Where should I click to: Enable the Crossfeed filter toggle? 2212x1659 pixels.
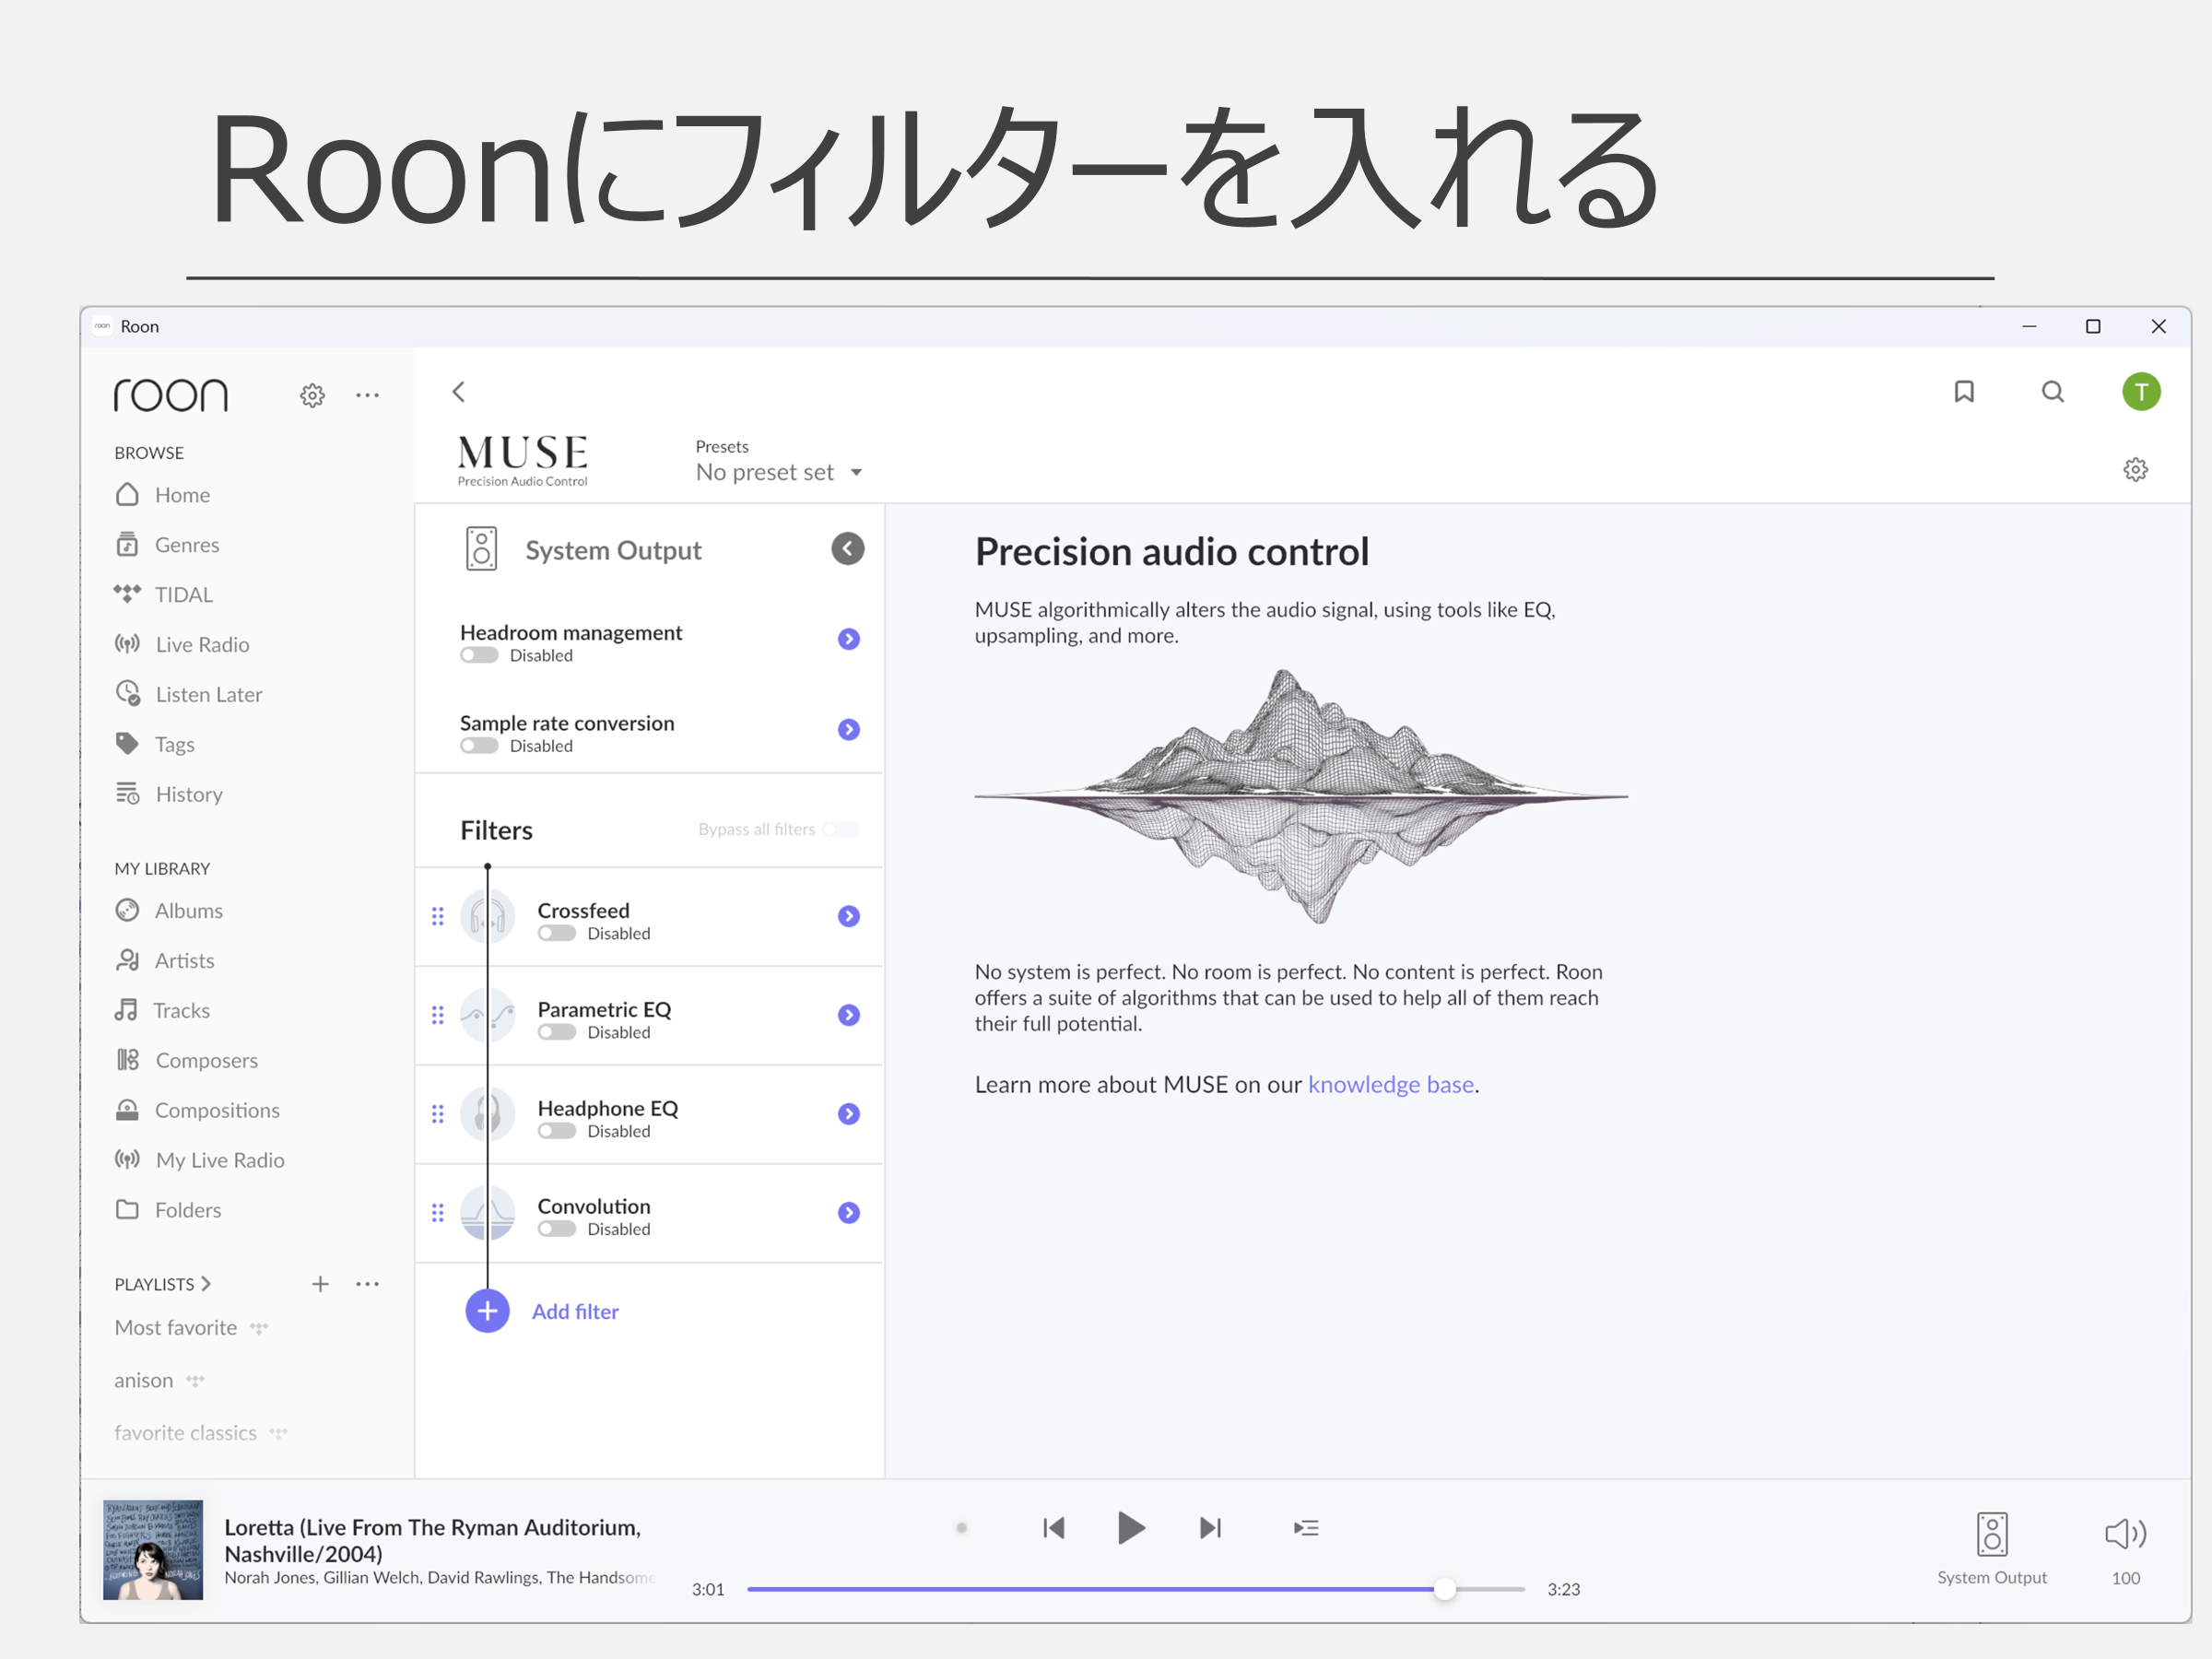tap(557, 934)
